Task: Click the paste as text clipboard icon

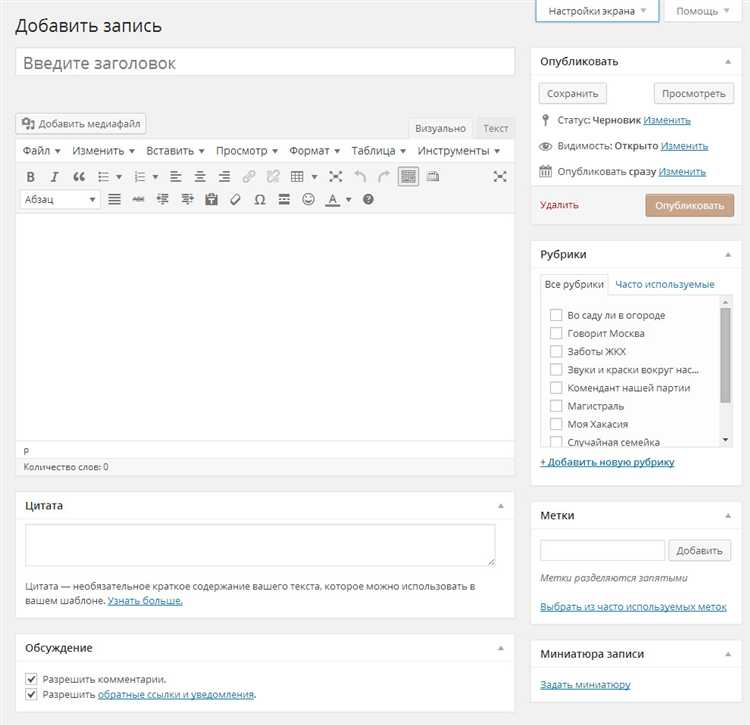Action: click(x=211, y=199)
